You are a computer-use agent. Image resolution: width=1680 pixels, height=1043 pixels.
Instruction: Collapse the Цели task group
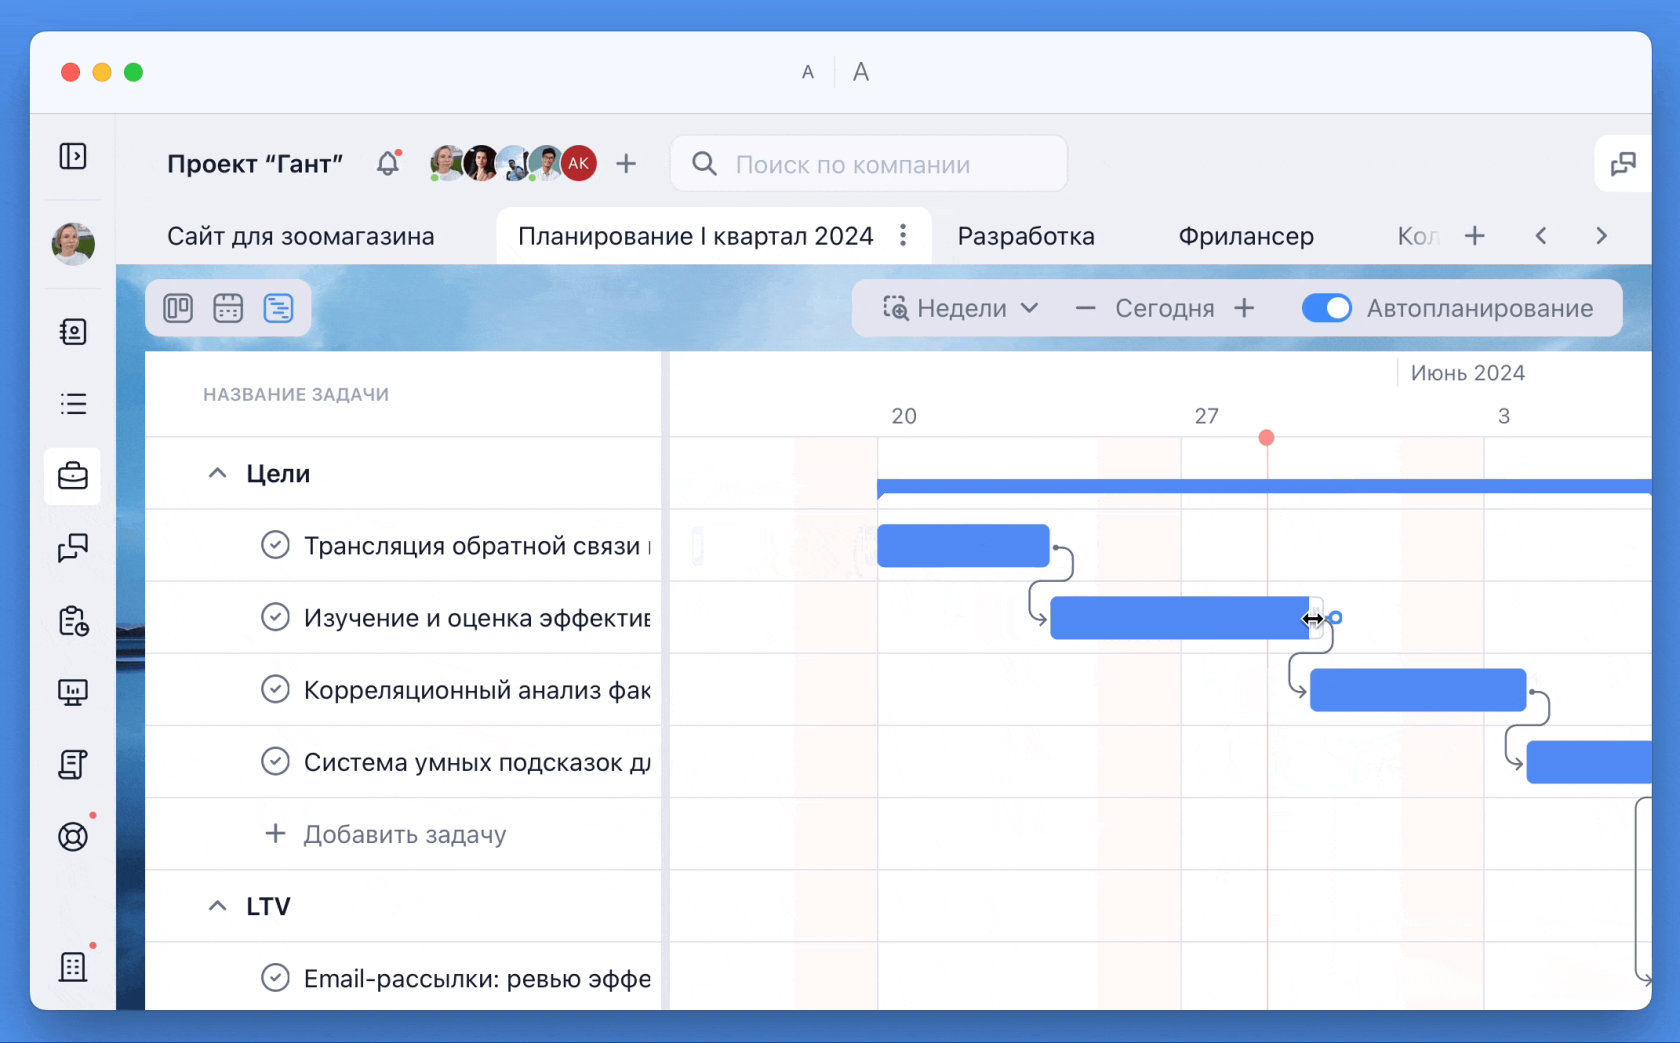click(x=217, y=473)
